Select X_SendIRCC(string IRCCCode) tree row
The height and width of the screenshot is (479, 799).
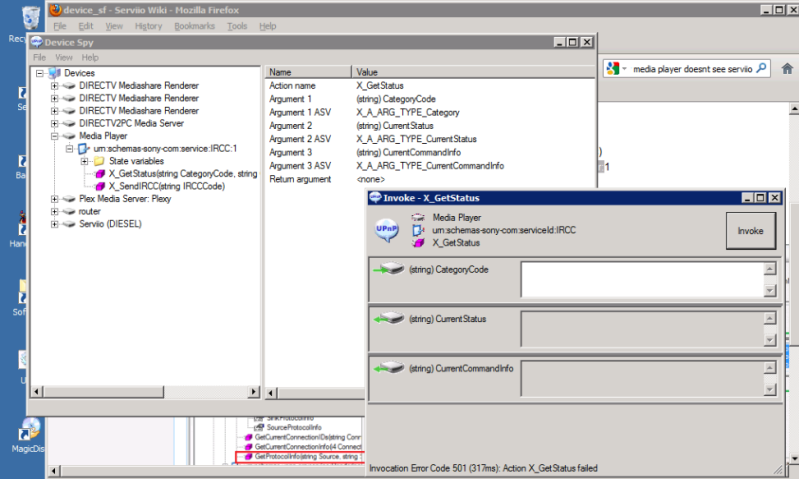[x=167, y=187]
